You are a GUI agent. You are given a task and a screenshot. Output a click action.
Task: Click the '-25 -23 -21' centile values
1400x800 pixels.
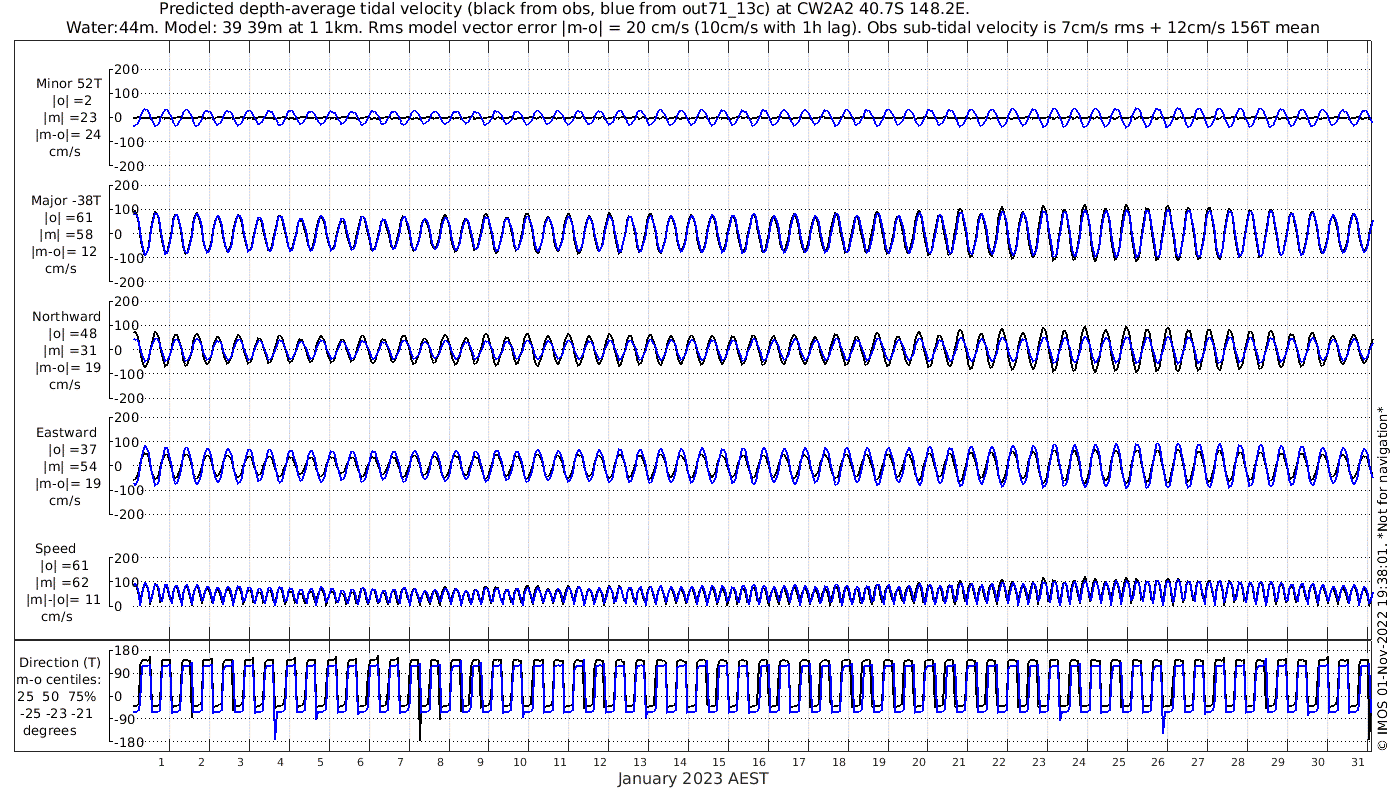click(58, 713)
